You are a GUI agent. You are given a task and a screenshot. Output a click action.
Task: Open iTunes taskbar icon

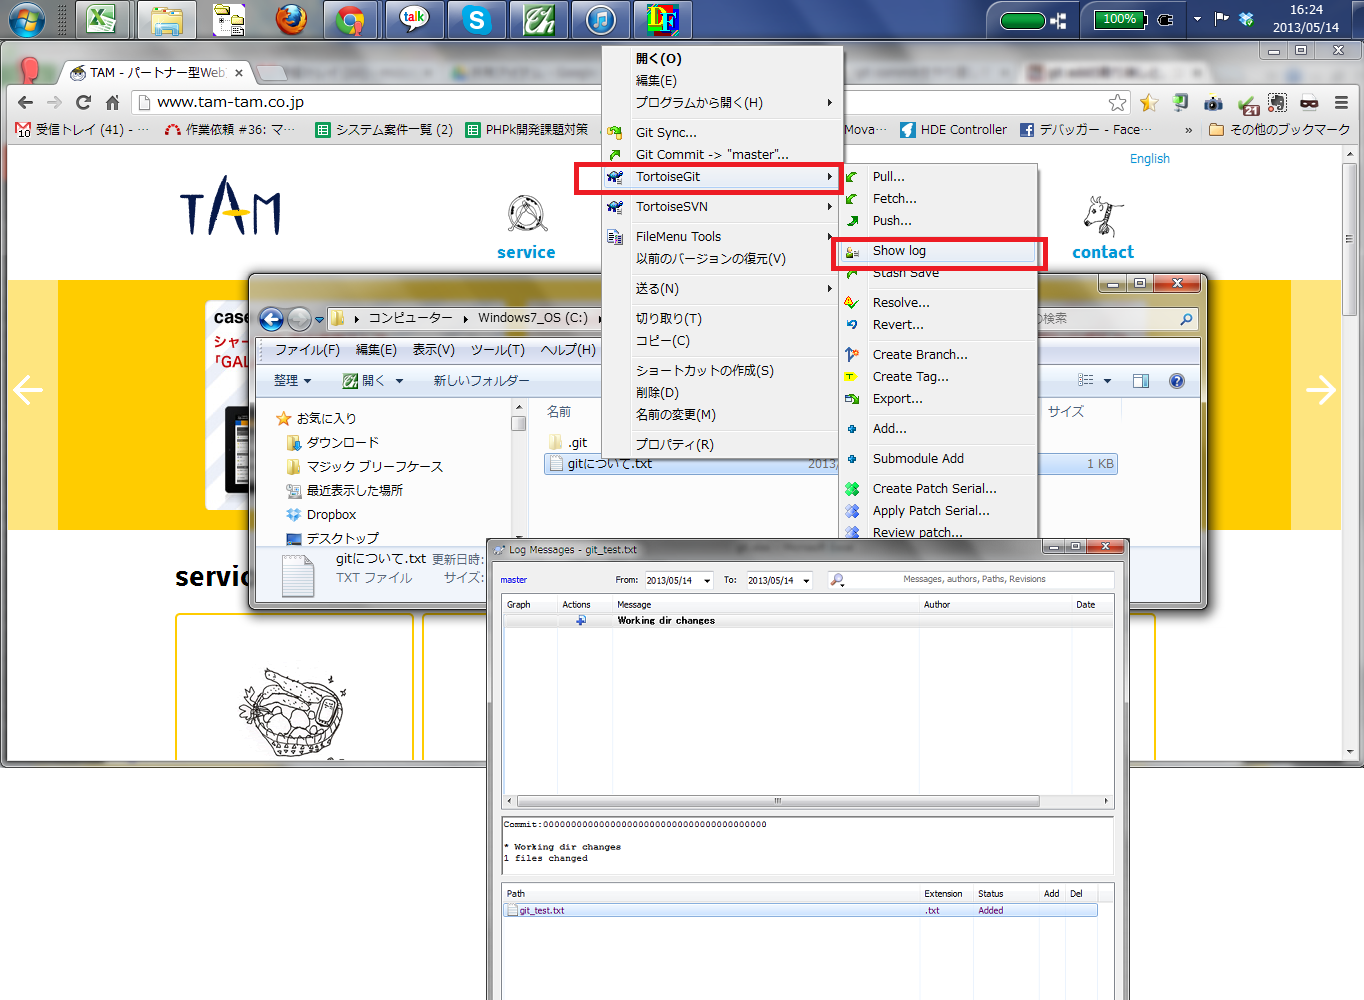[600, 19]
